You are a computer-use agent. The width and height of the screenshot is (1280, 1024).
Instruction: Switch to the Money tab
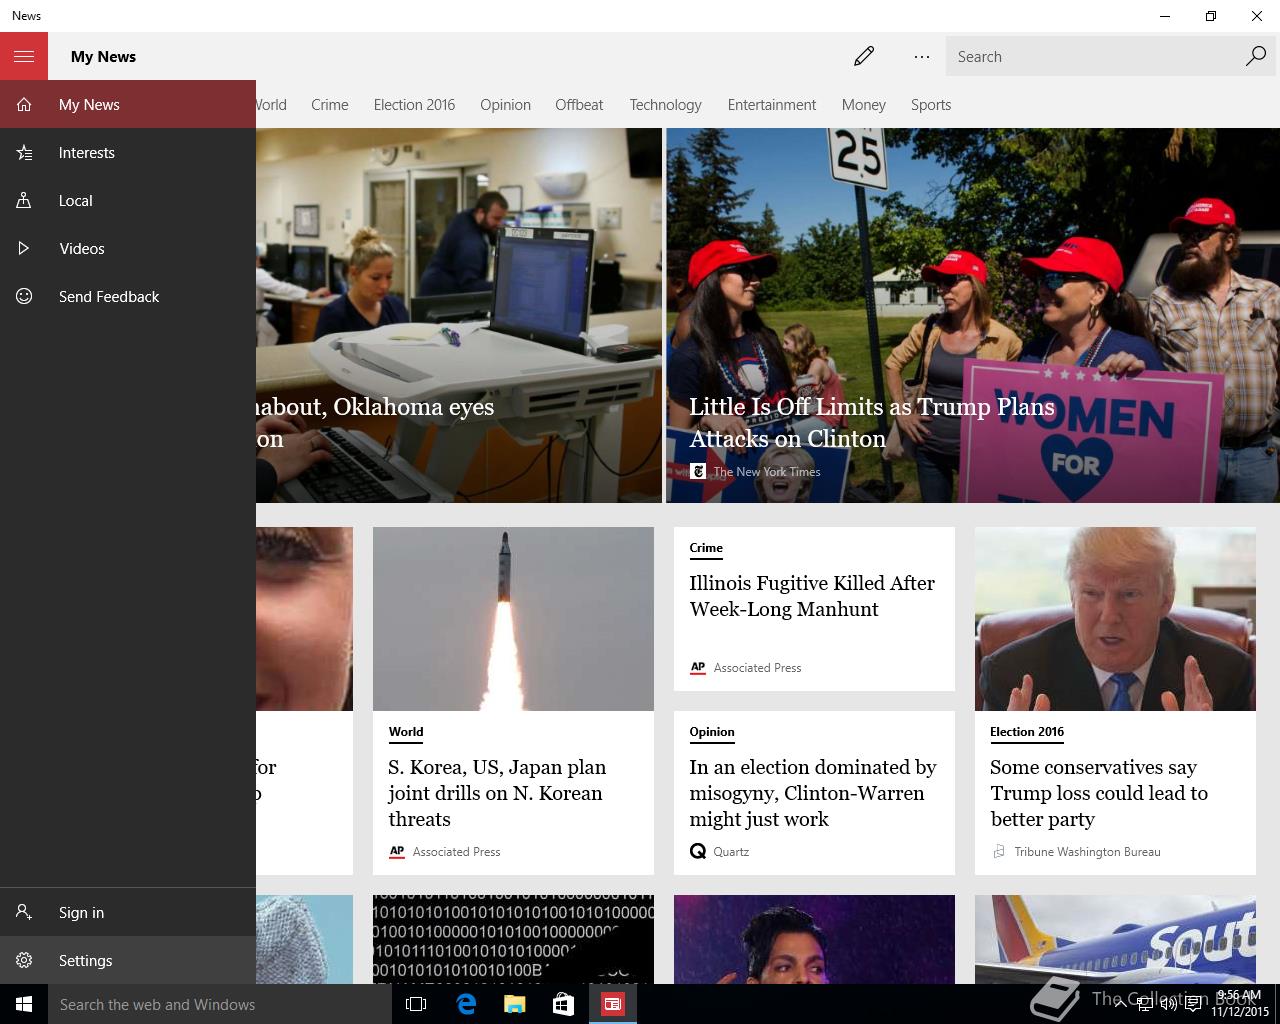864,104
